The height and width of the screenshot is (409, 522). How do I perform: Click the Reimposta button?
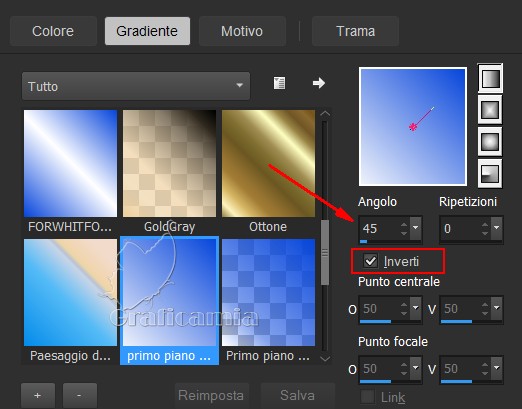[211, 396]
